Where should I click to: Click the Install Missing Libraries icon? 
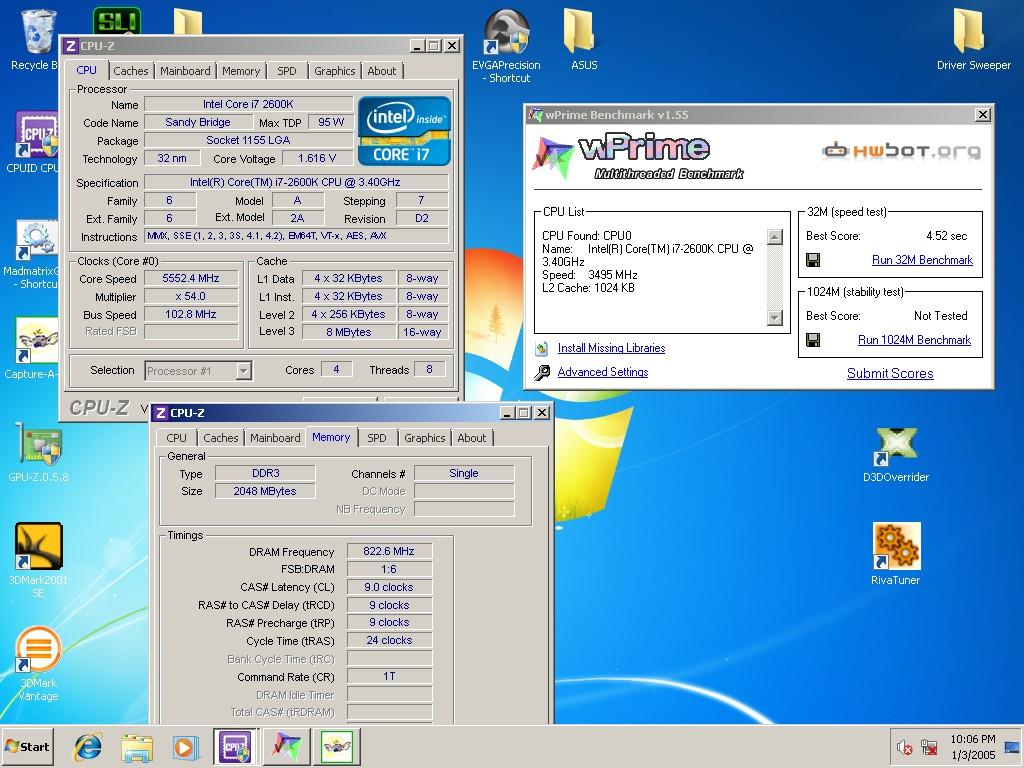pyautogui.click(x=541, y=348)
